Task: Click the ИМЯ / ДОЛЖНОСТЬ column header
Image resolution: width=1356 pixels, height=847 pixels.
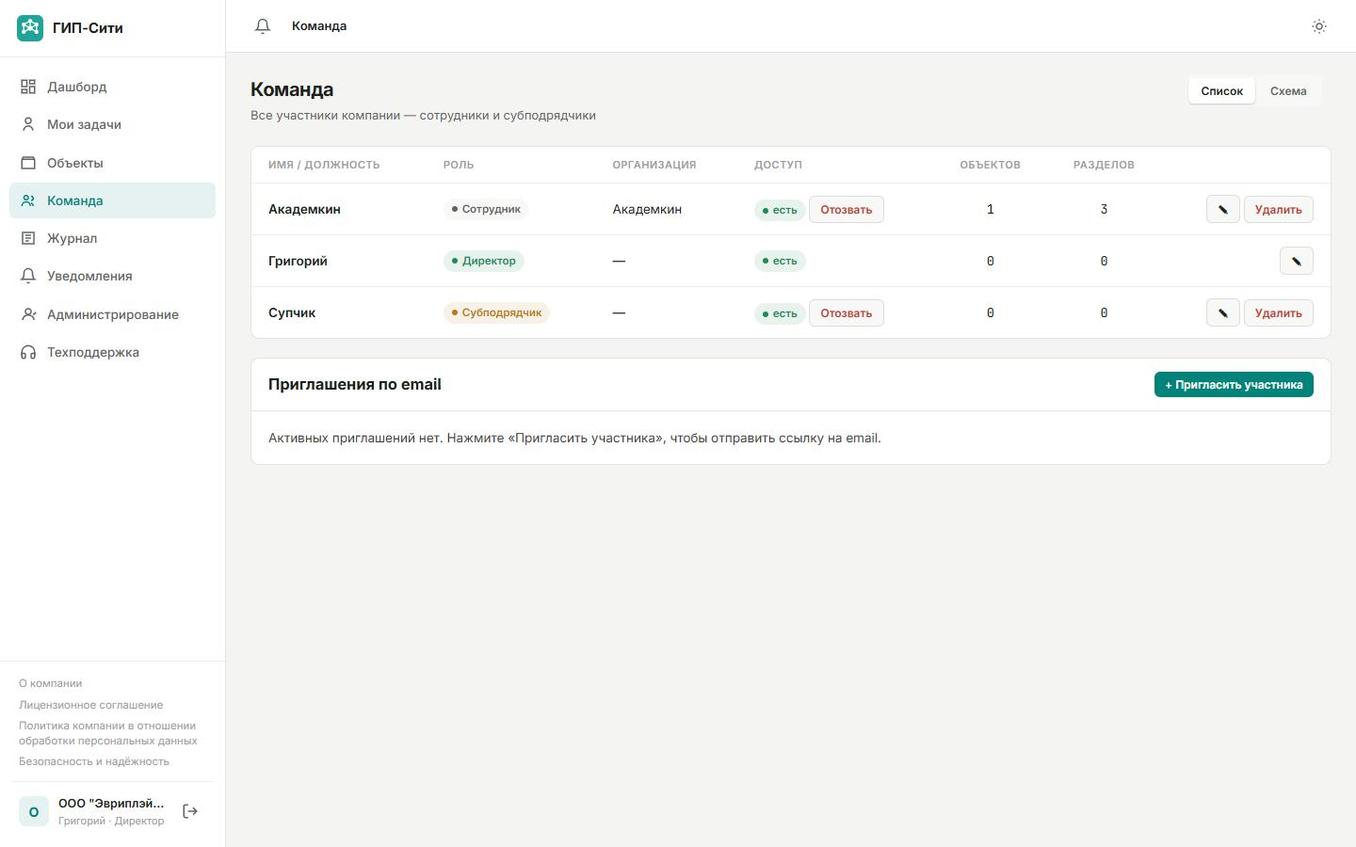Action: 324,165
